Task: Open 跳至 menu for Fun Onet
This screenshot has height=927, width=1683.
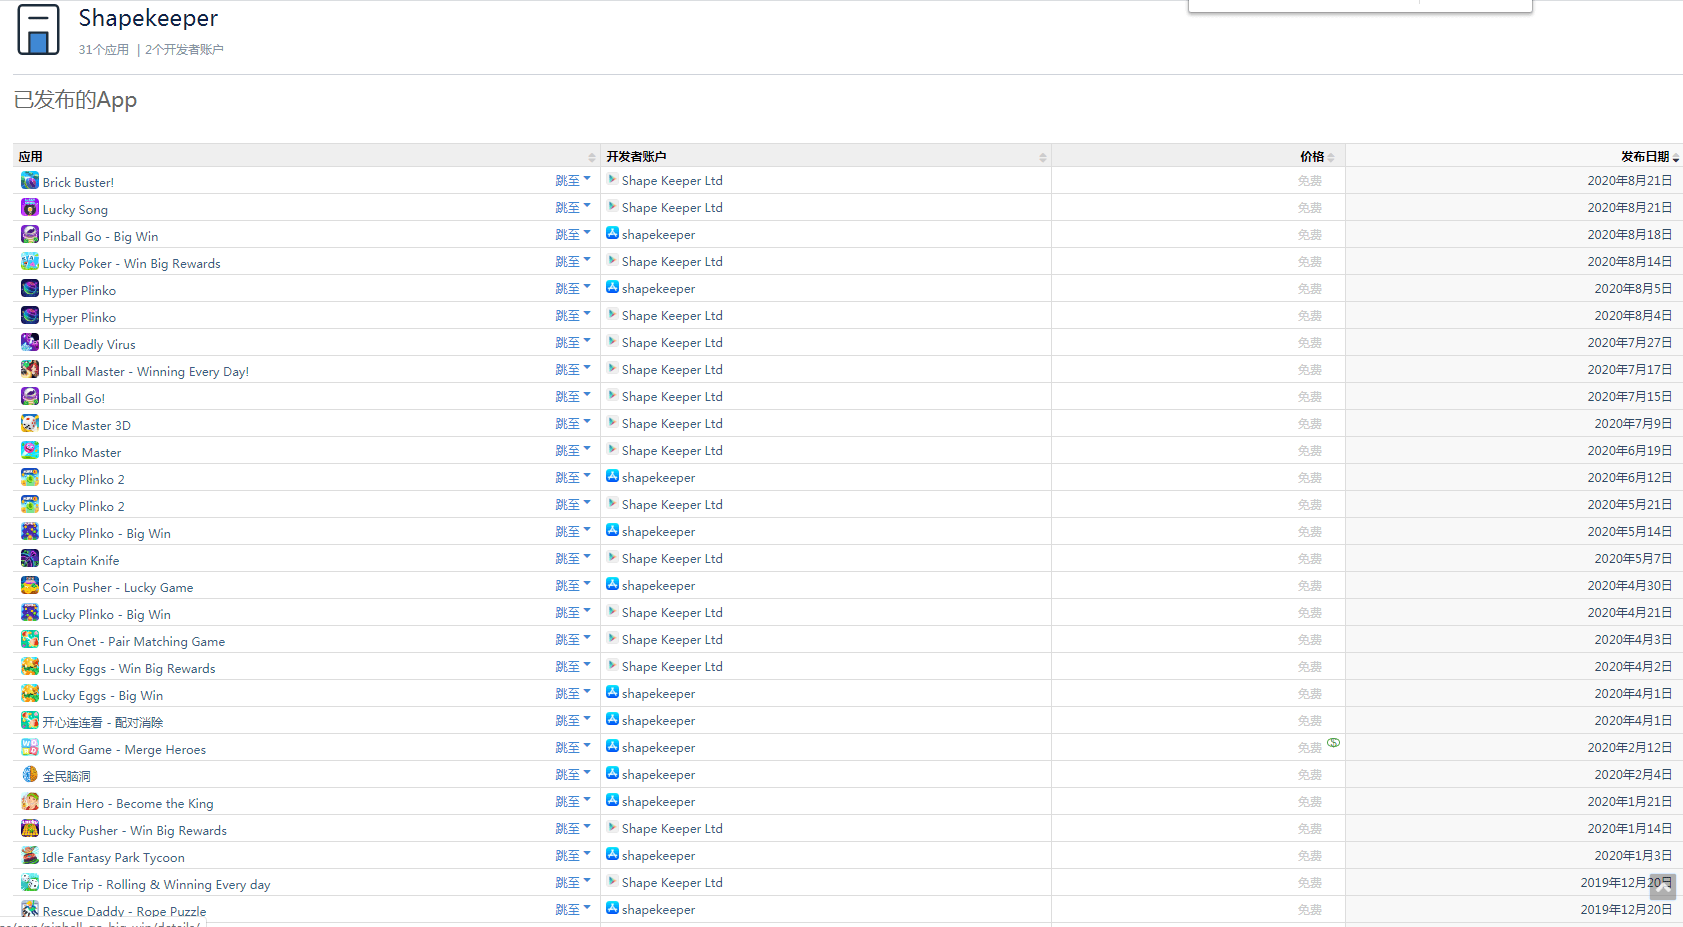Action: pyautogui.click(x=573, y=640)
